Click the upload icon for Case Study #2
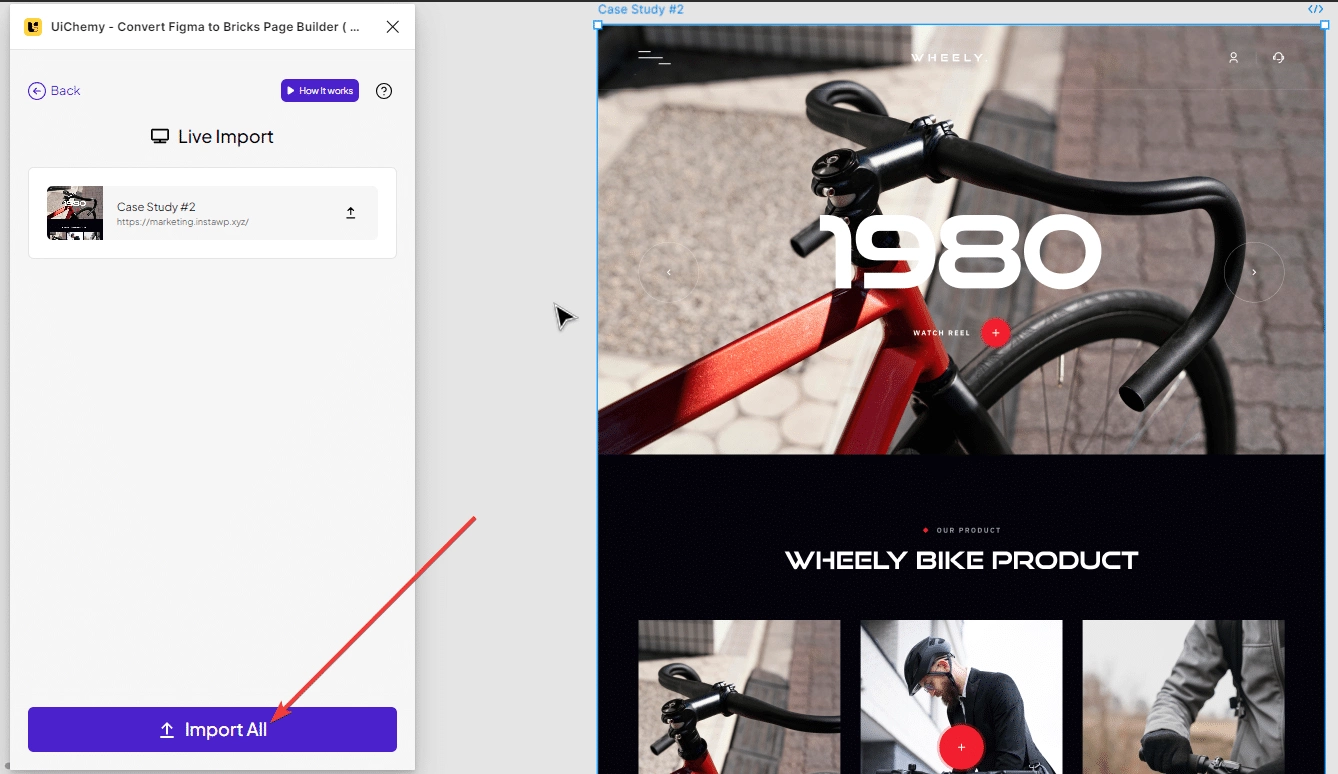The width and height of the screenshot is (1338, 774). [x=351, y=213]
